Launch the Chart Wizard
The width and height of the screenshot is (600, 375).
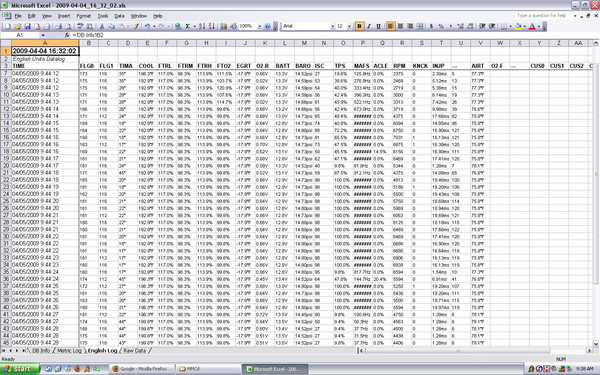(x=223, y=26)
